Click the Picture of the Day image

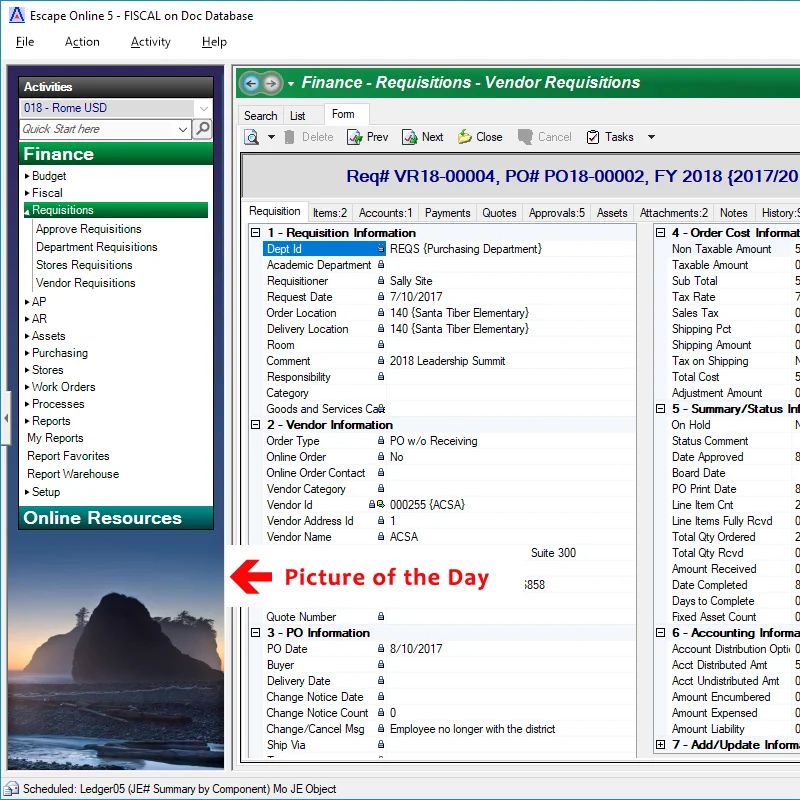point(116,648)
